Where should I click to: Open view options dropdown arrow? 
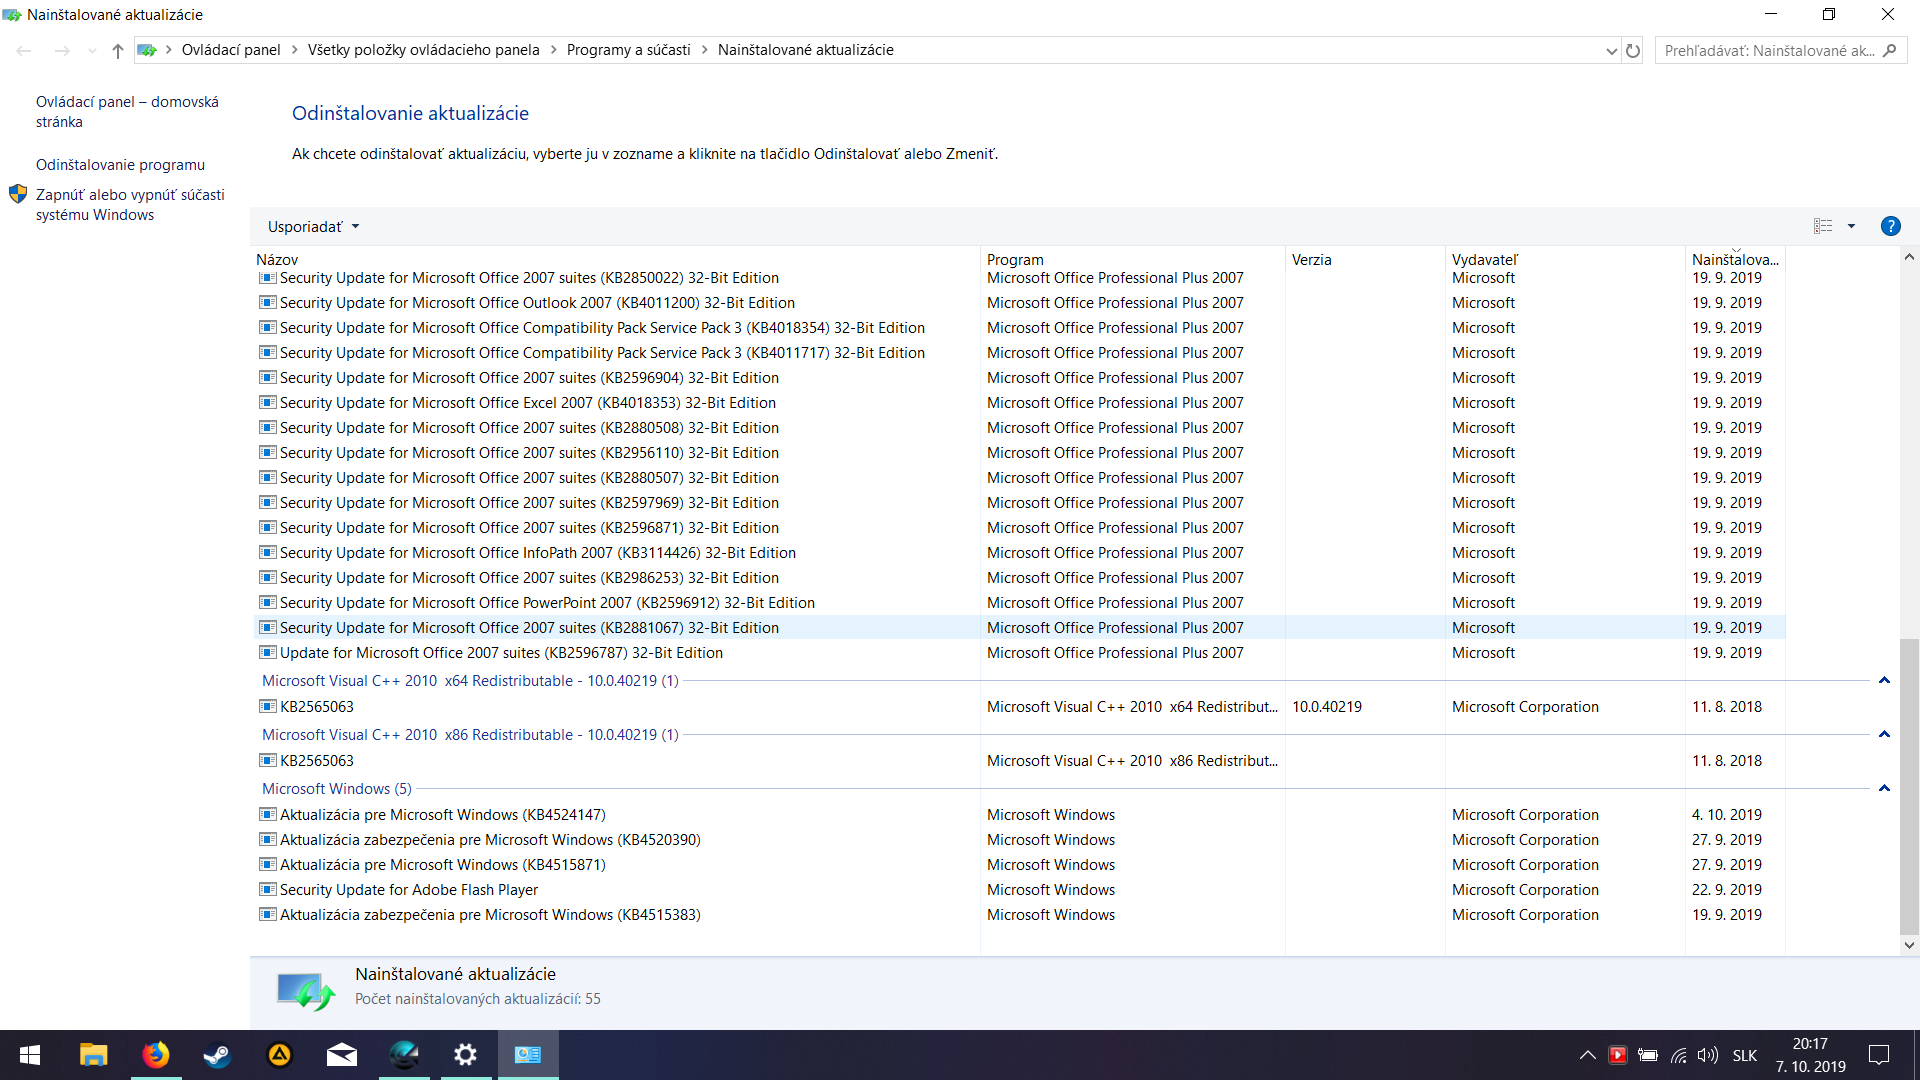(1851, 226)
